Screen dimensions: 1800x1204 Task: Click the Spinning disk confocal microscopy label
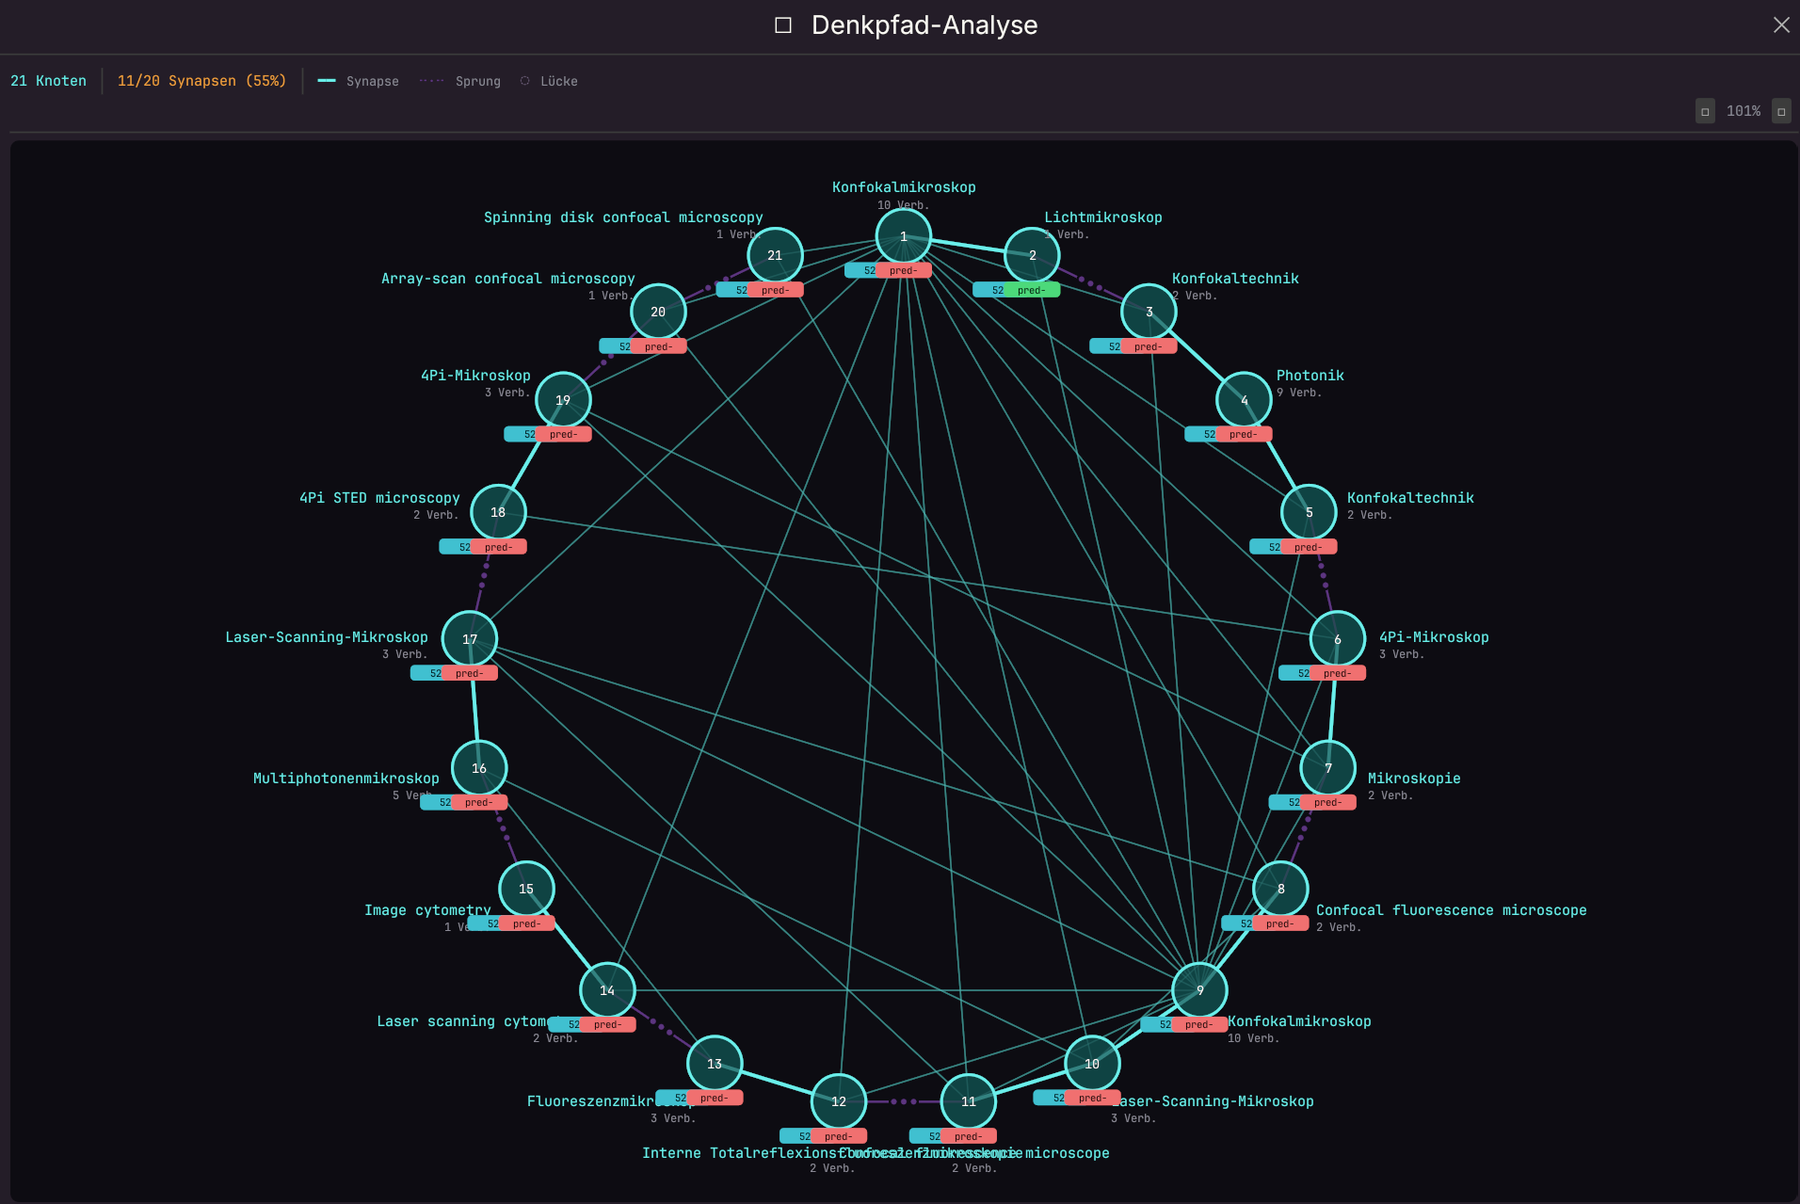click(x=623, y=217)
